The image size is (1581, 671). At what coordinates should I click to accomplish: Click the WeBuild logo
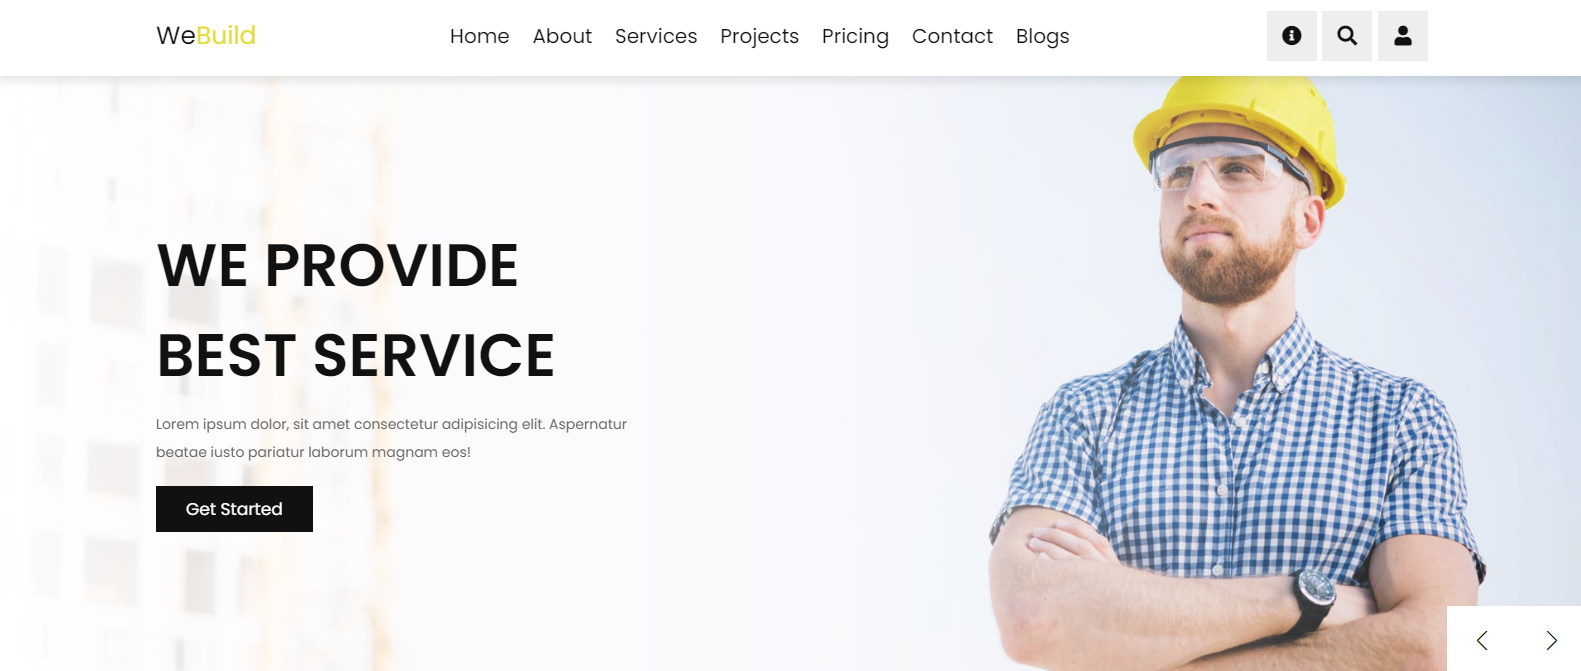[x=206, y=36]
